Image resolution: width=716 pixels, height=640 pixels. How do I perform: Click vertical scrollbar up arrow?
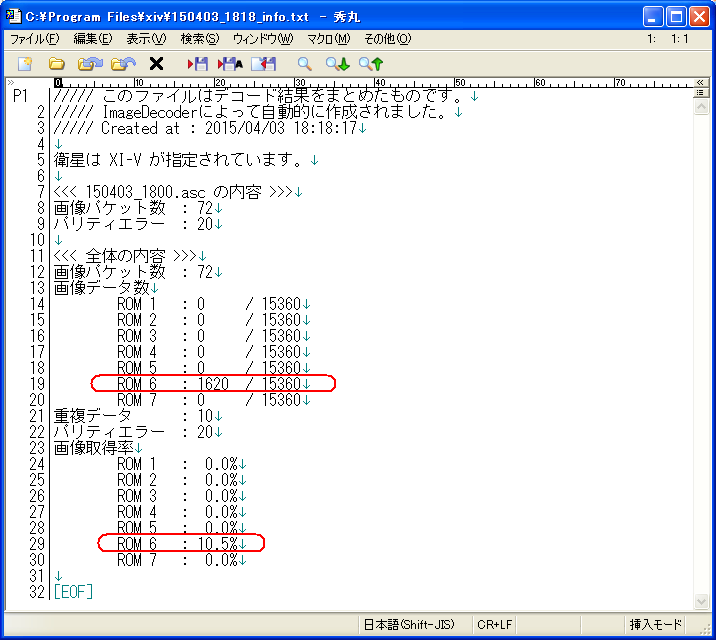pyautogui.click(x=701, y=107)
